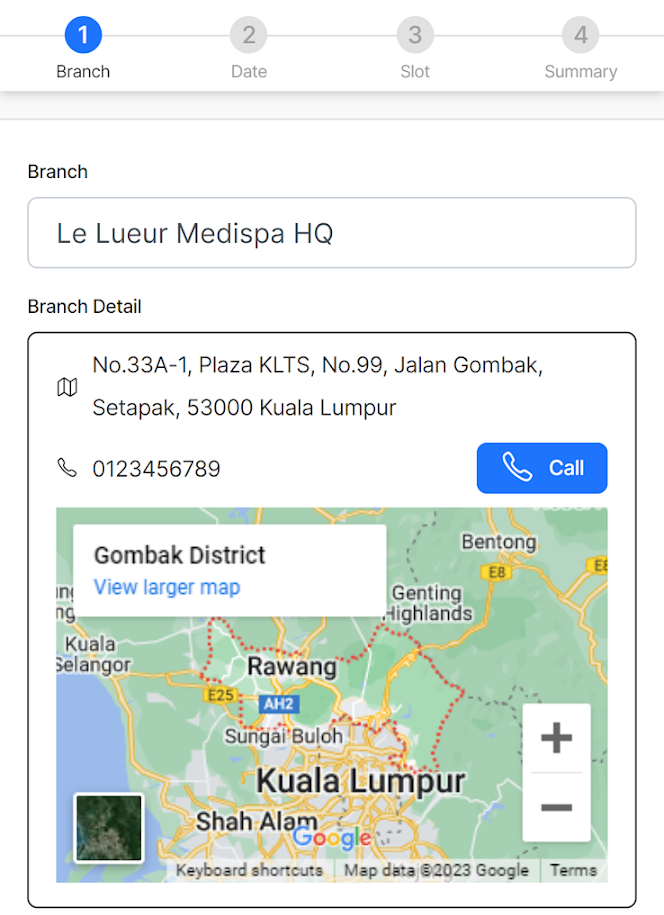The image size is (664, 915).
Task: Click the map's Keyboard shortcuts button
Action: click(249, 870)
